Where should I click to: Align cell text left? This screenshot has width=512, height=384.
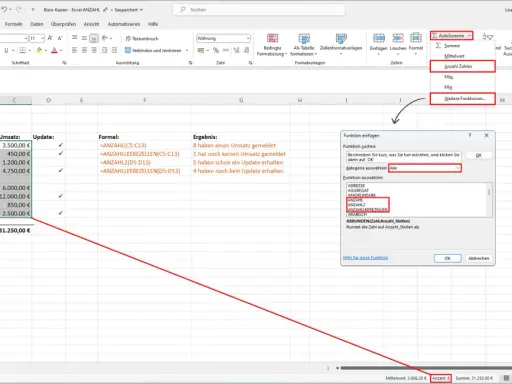click(74, 50)
